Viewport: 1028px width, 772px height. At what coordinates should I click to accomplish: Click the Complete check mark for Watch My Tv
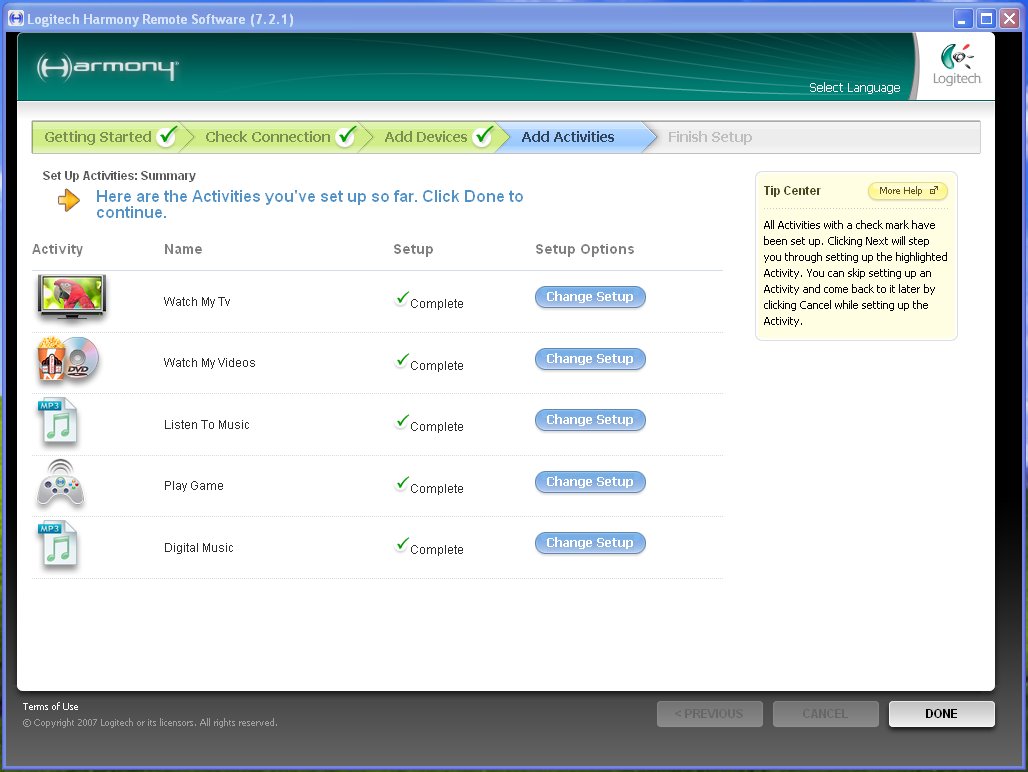click(403, 299)
